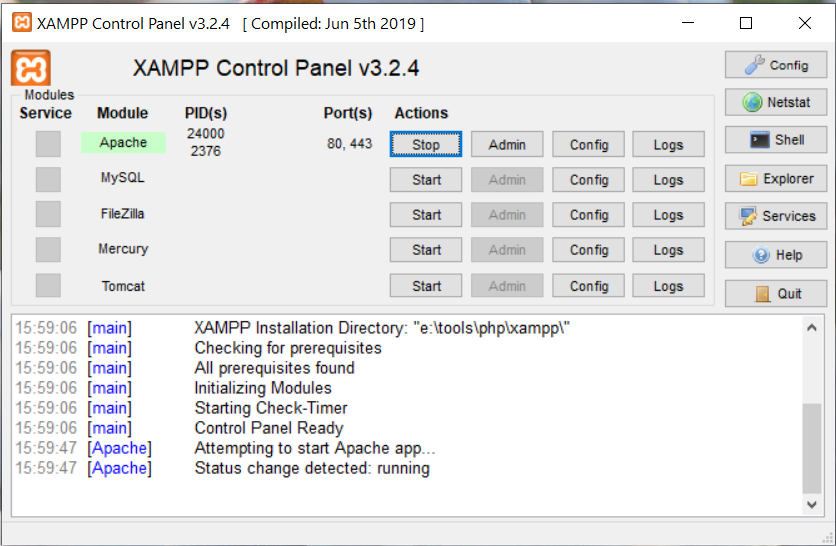Launch the Shell terminal button
The height and width of the screenshot is (546, 836).
tap(776, 140)
